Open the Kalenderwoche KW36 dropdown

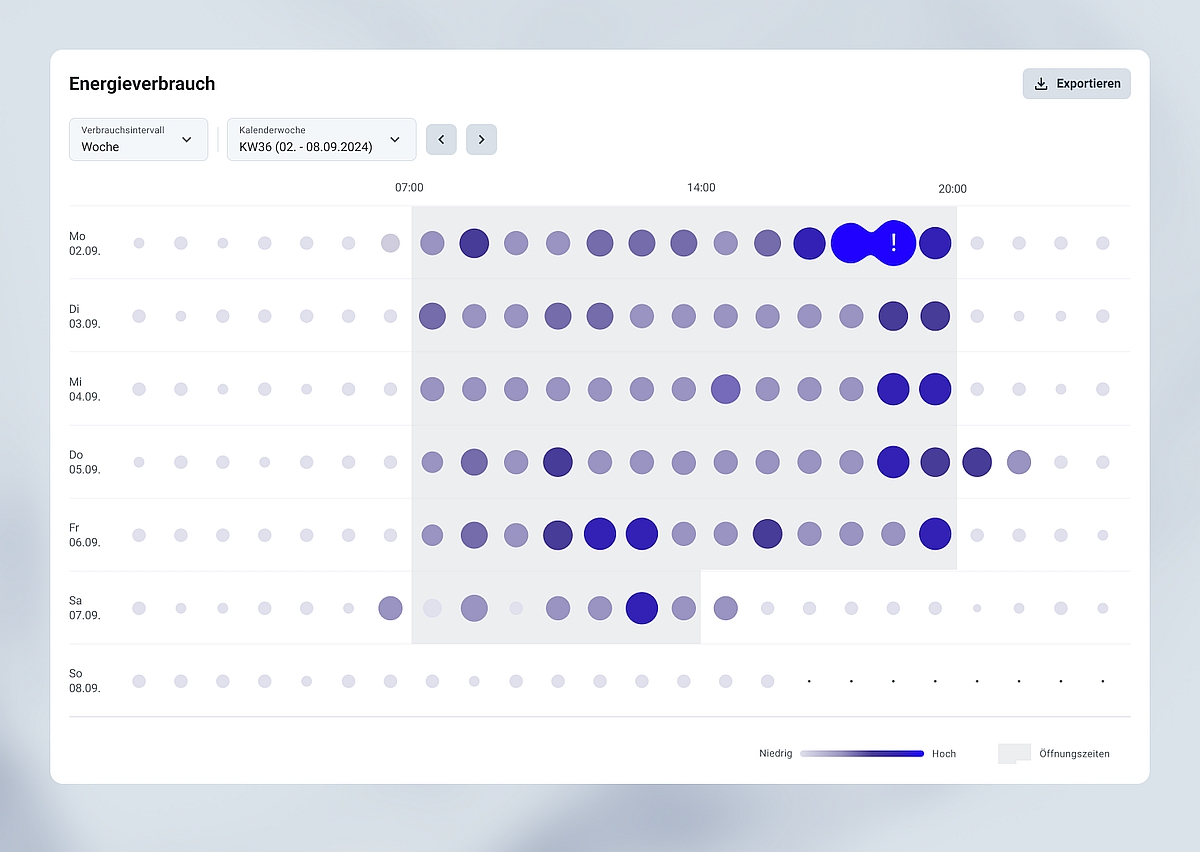tap(321, 139)
